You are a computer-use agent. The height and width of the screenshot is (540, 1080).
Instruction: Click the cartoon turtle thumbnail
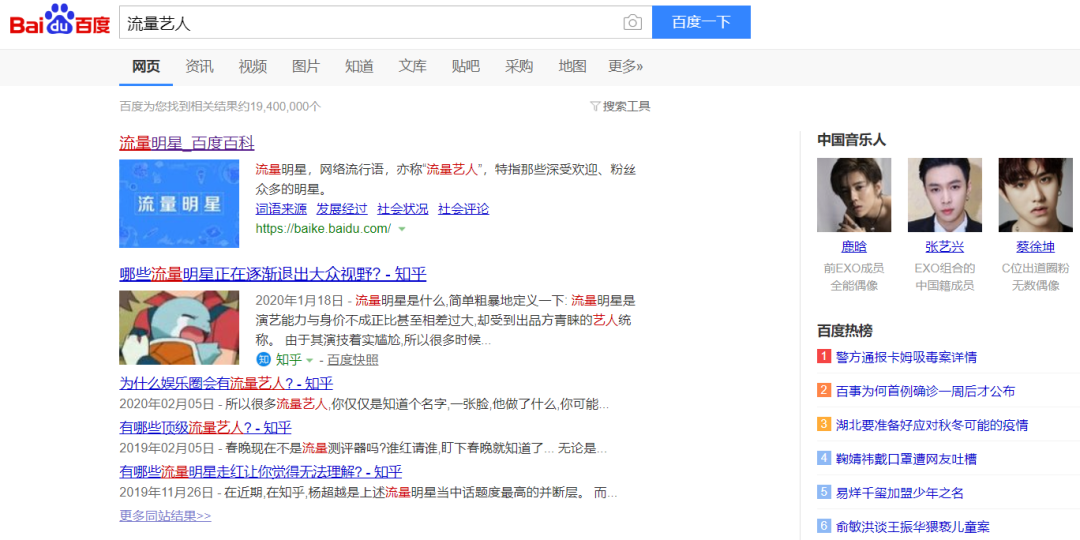click(x=179, y=327)
